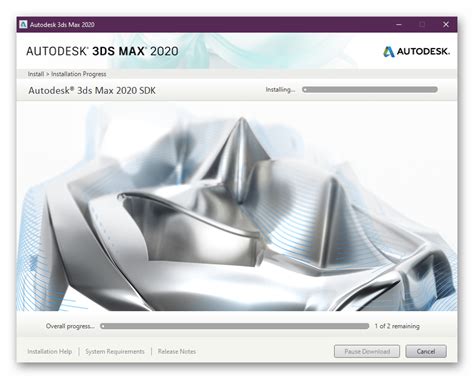
Task: Click the Autodesk 3ds Max 2020 header logo
Action: point(102,51)
